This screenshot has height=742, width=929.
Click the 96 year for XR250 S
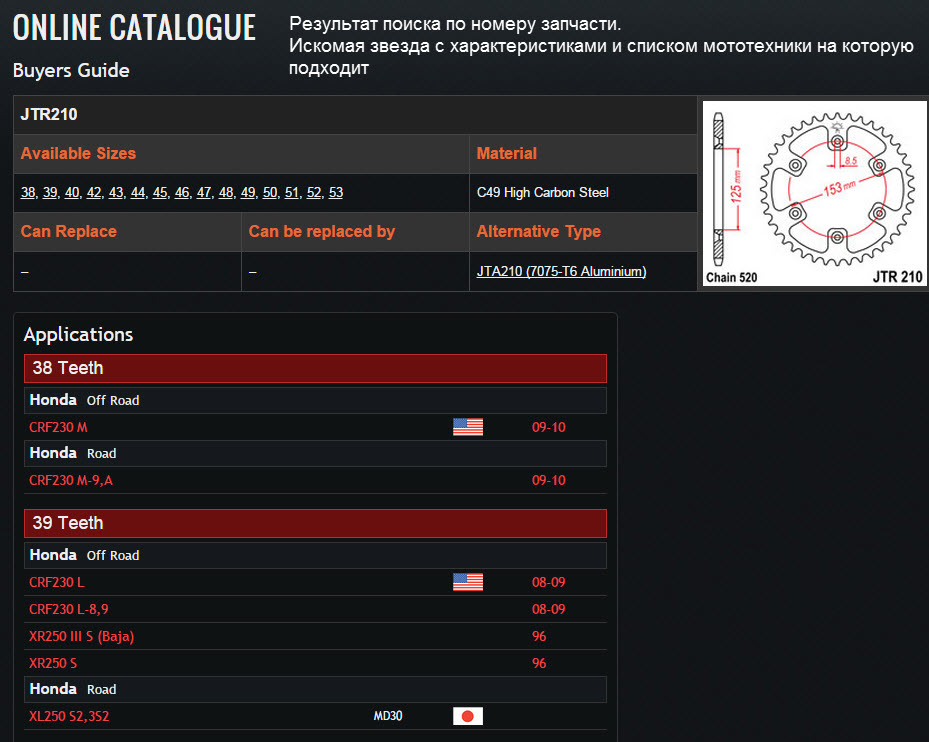[539, 663]
